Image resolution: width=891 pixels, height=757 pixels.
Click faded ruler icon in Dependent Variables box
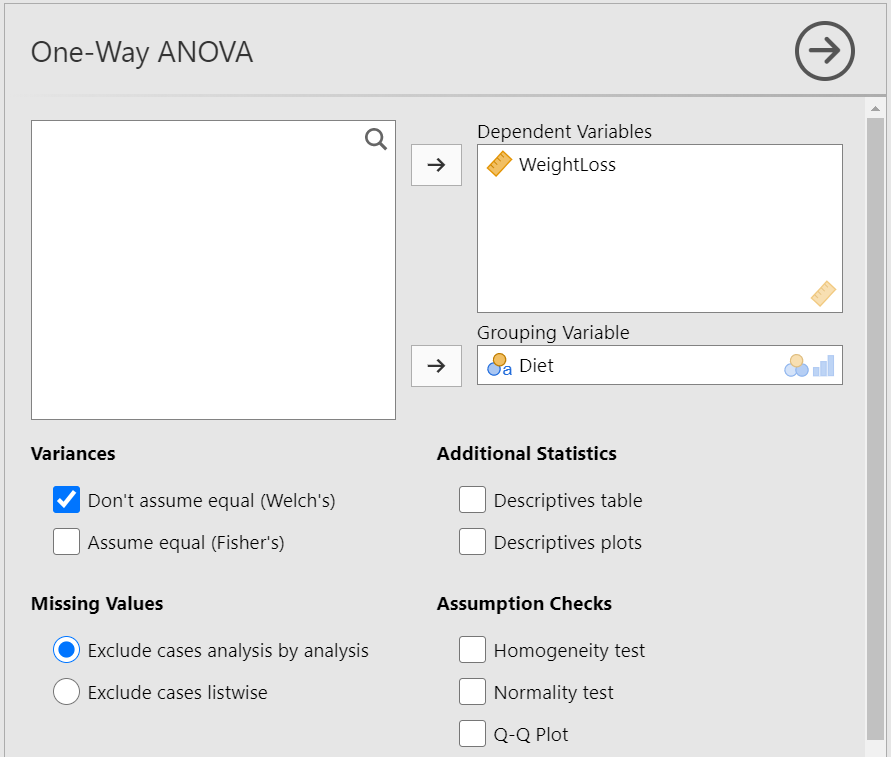pos(823,294)
